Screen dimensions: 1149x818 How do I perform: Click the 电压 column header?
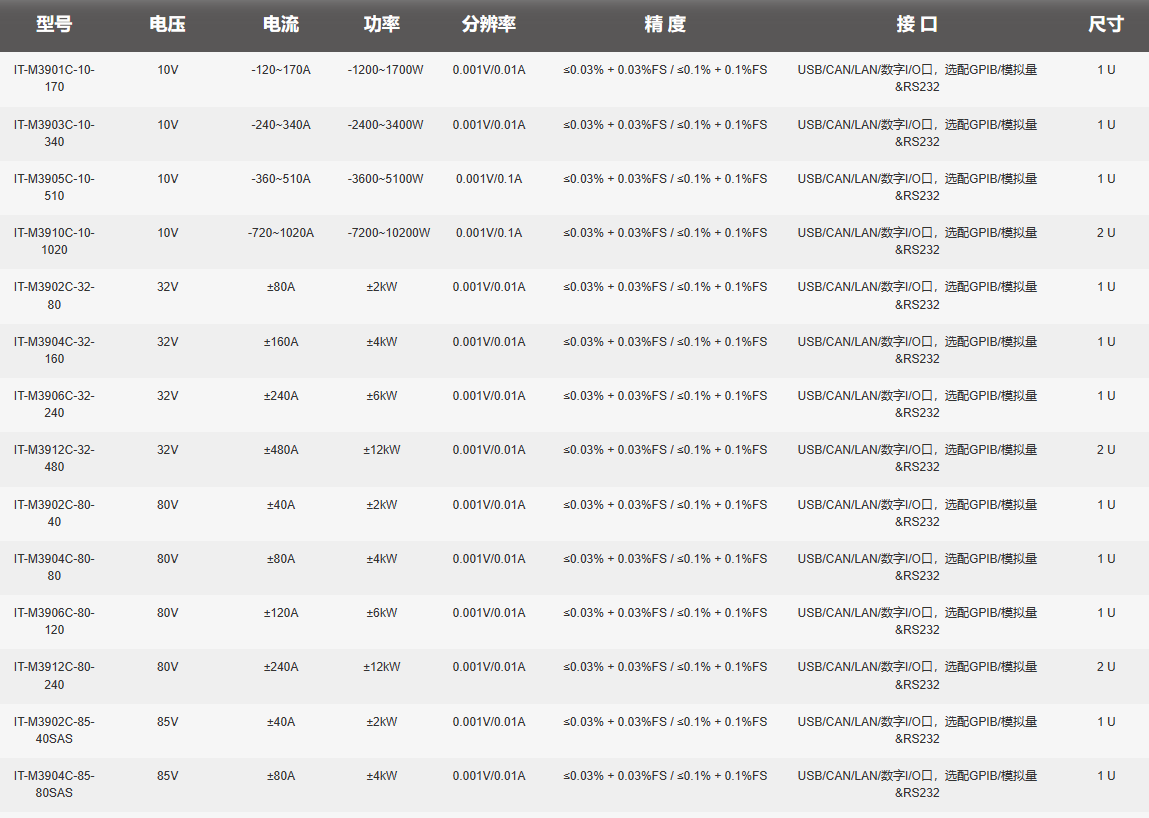coord(167,24)
